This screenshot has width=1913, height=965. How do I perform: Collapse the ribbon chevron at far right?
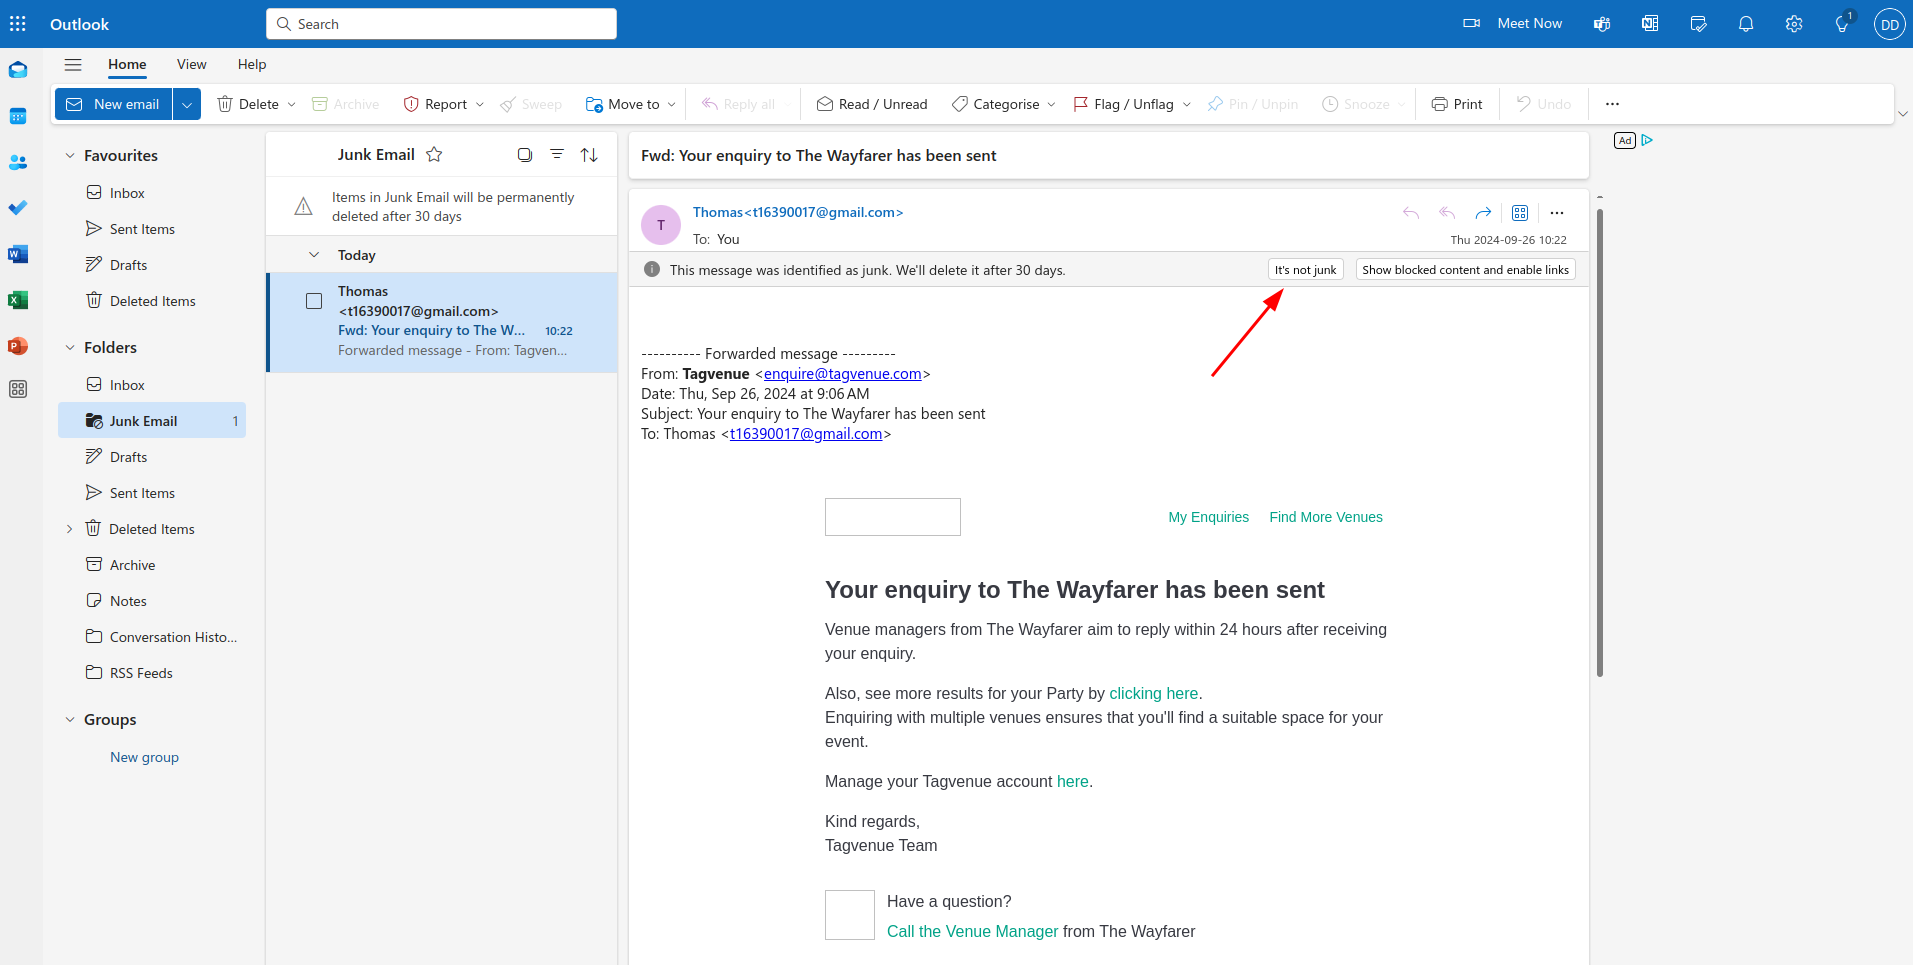[x=1903, y=114]
